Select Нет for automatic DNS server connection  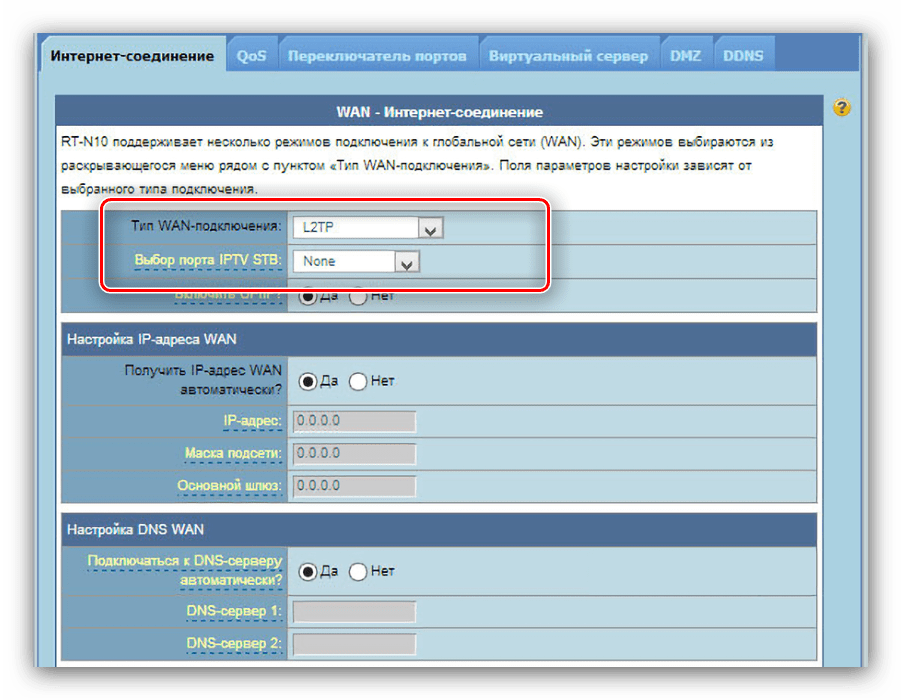coord(357,572)
